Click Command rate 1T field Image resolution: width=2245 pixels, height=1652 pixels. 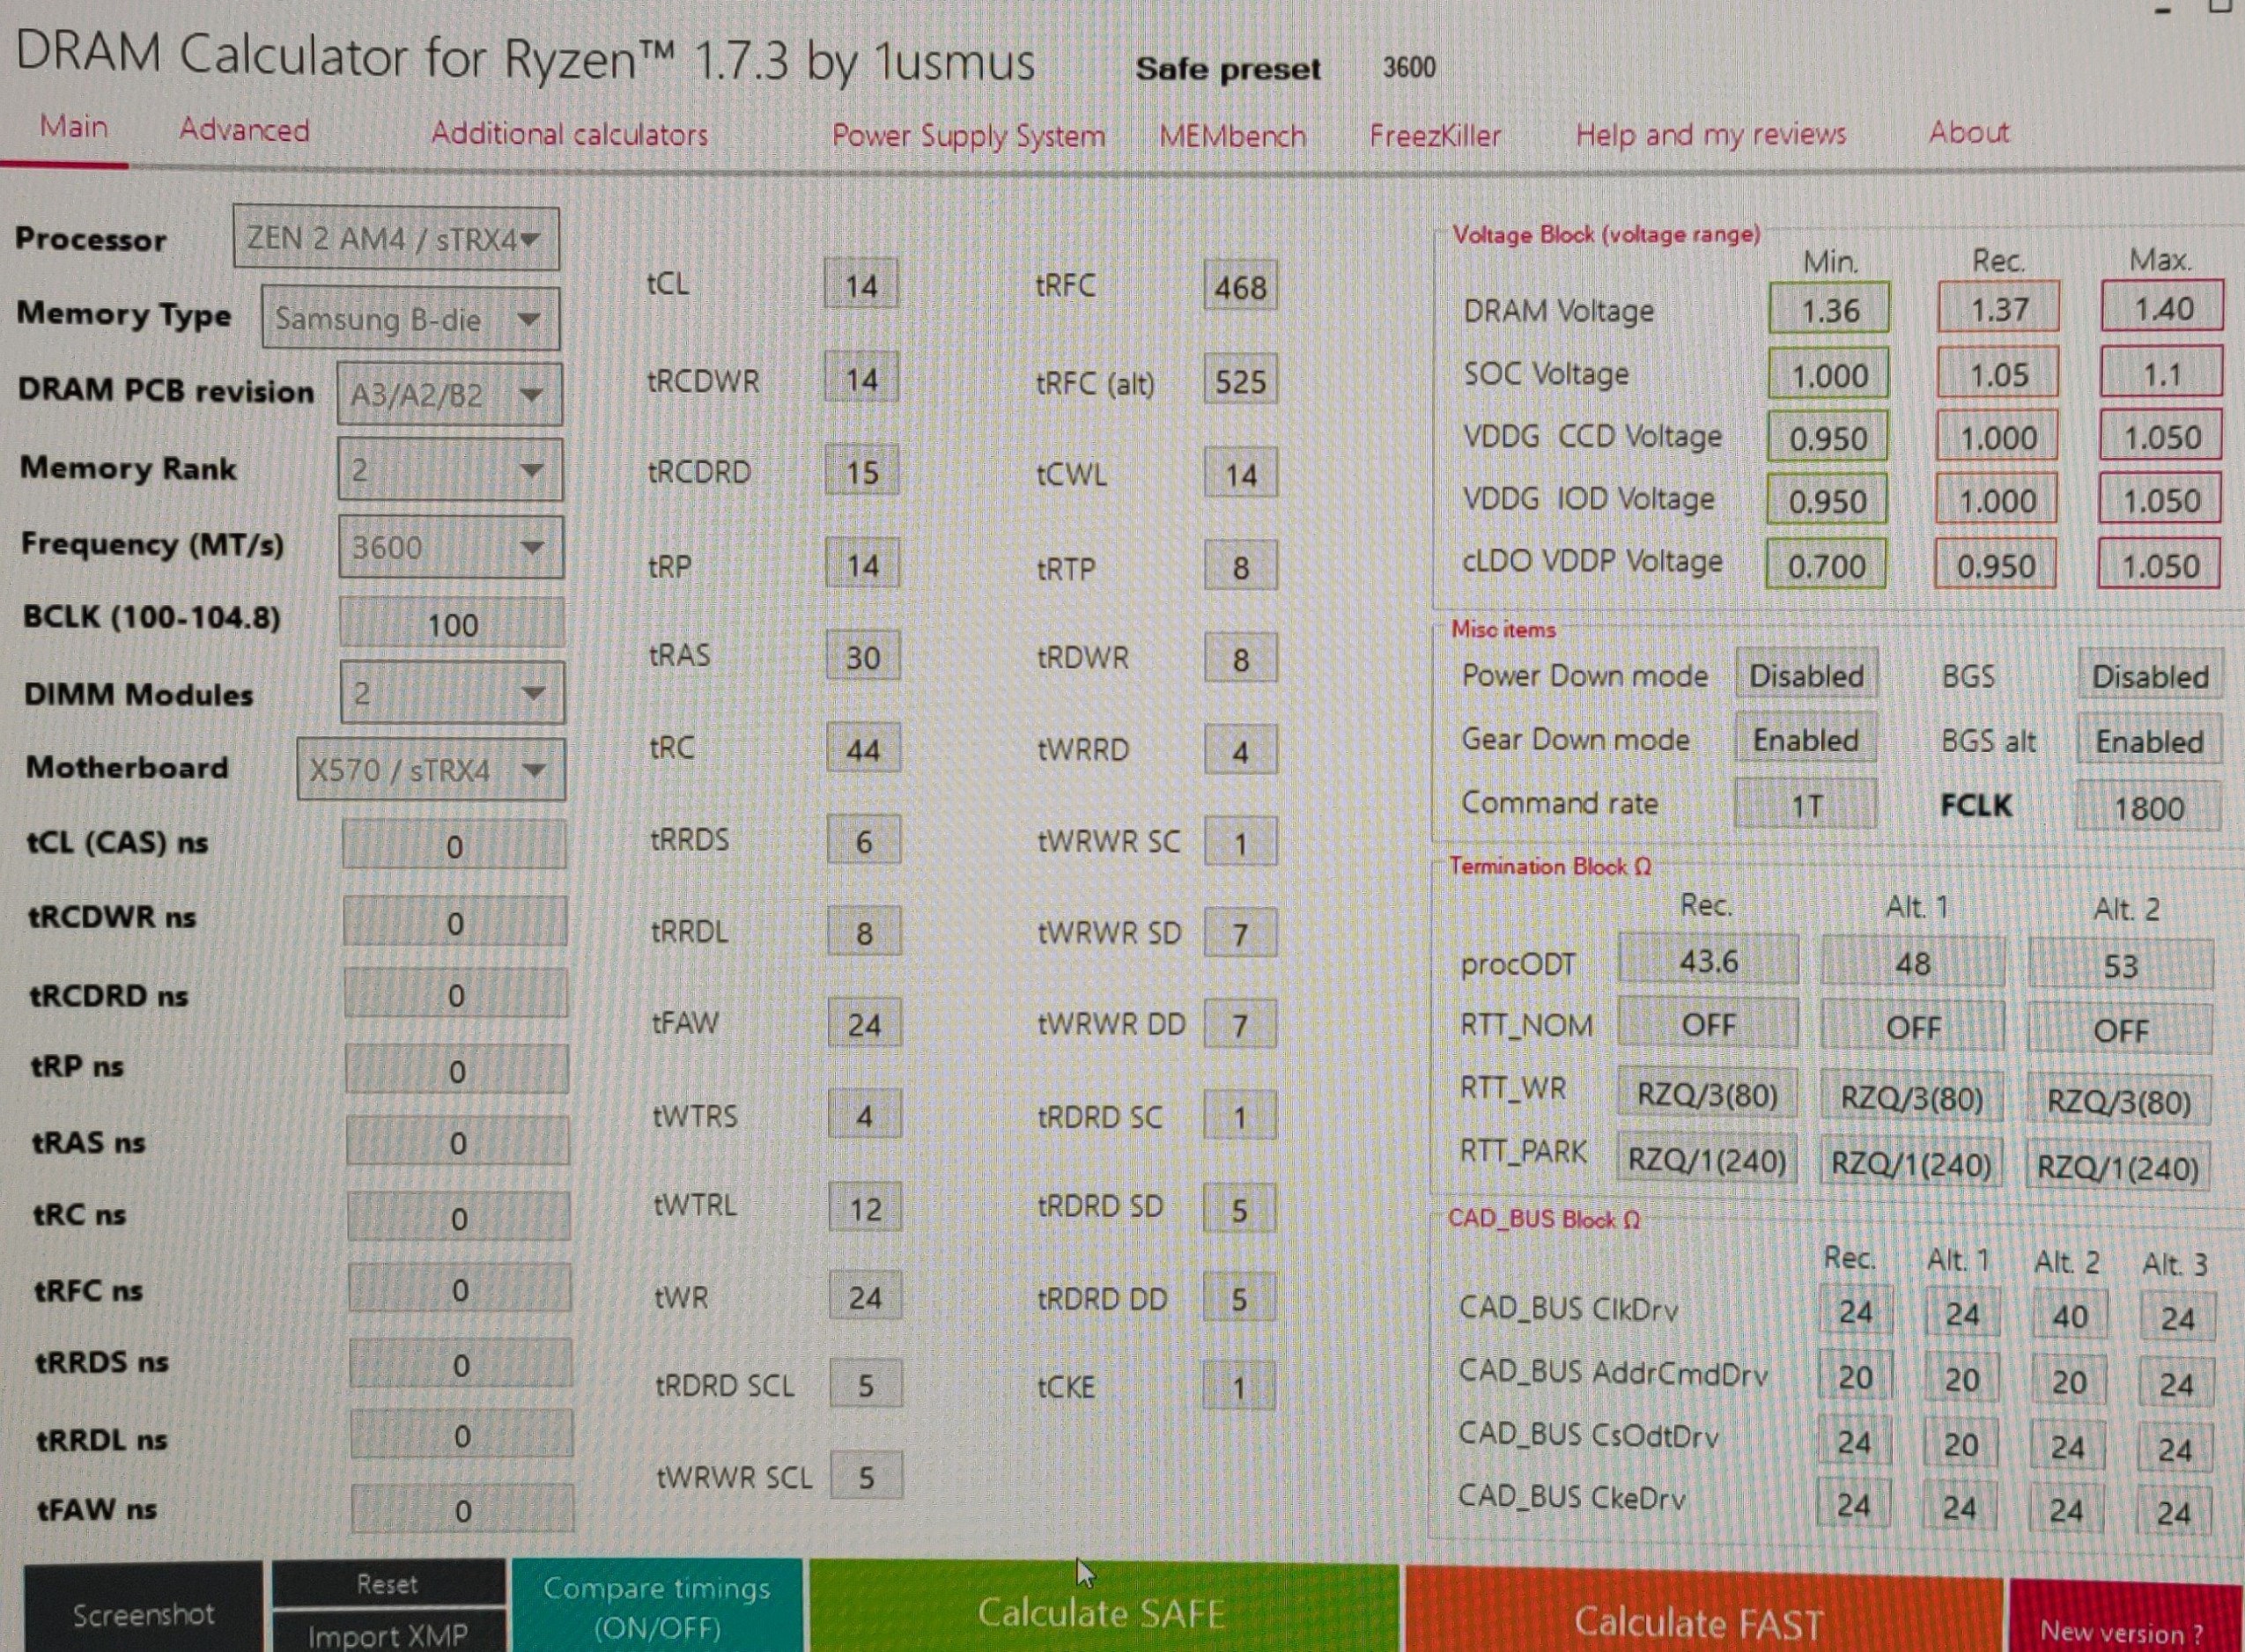pyautogui.click(x=1805, y=804)
